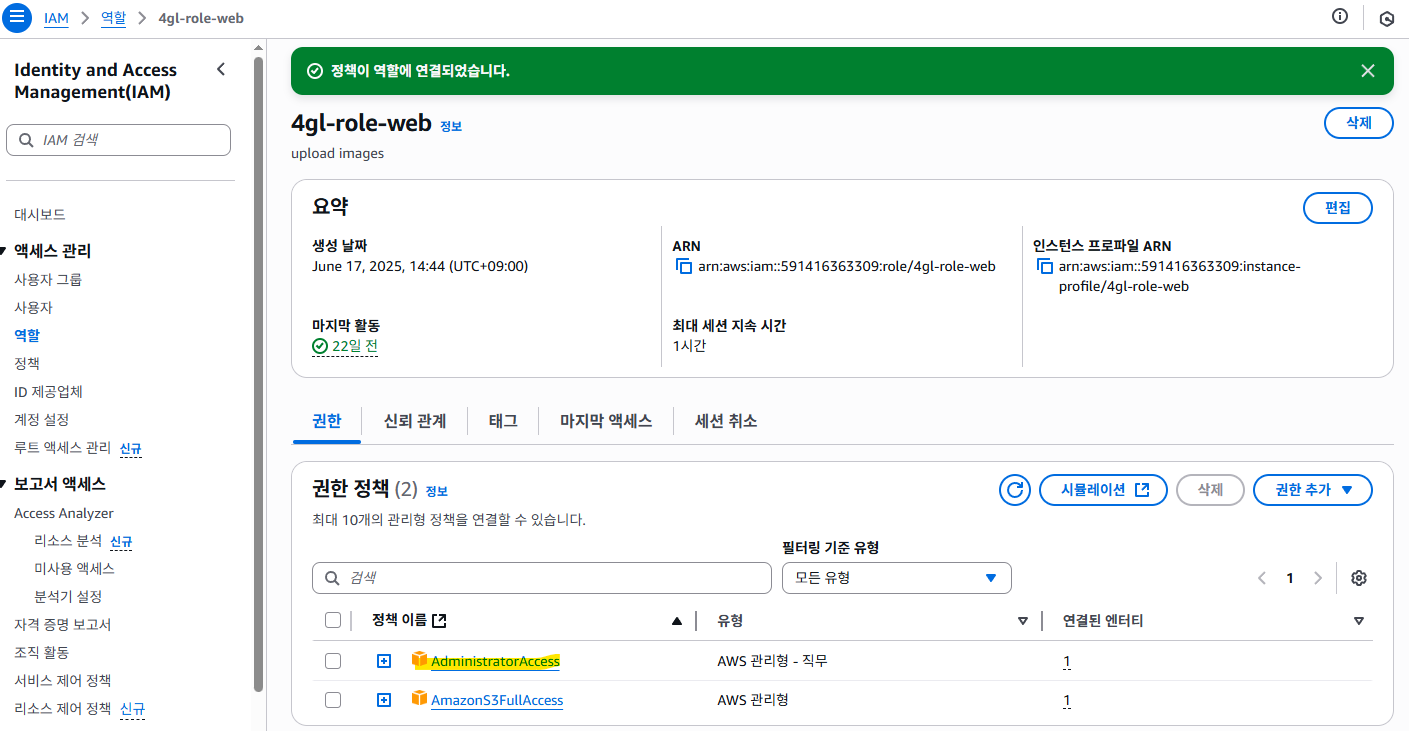Select all policies checkbox in header
This screenshot has width=1409, height=731.
[333, 621]
